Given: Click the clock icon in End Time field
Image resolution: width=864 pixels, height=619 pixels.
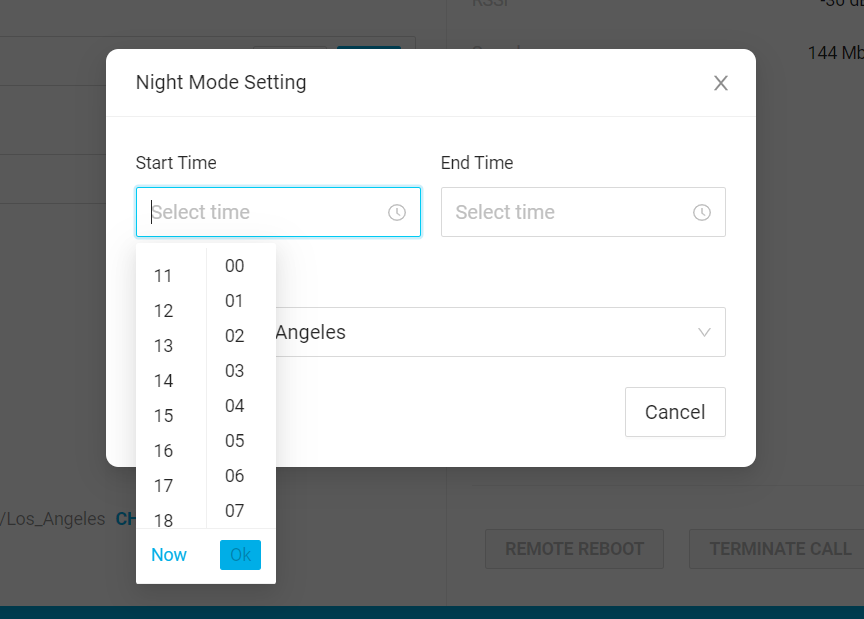Looking at the screenshot, I should 702,212.
